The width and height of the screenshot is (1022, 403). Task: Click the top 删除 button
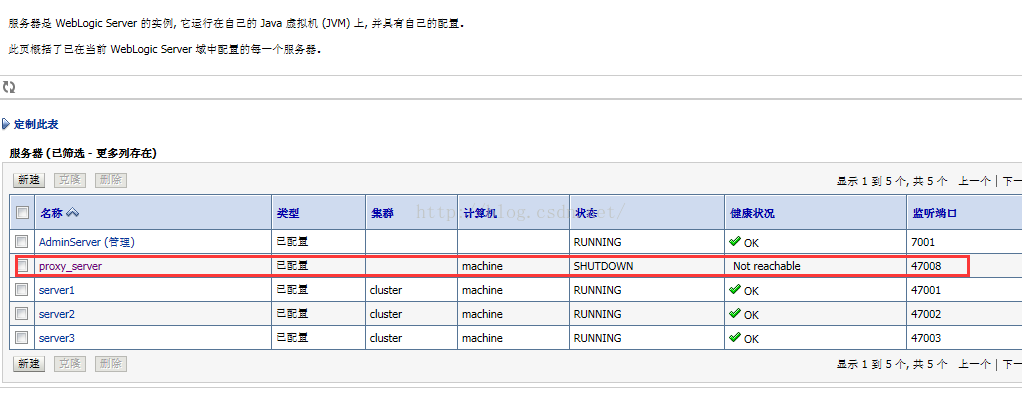[111, 181]
